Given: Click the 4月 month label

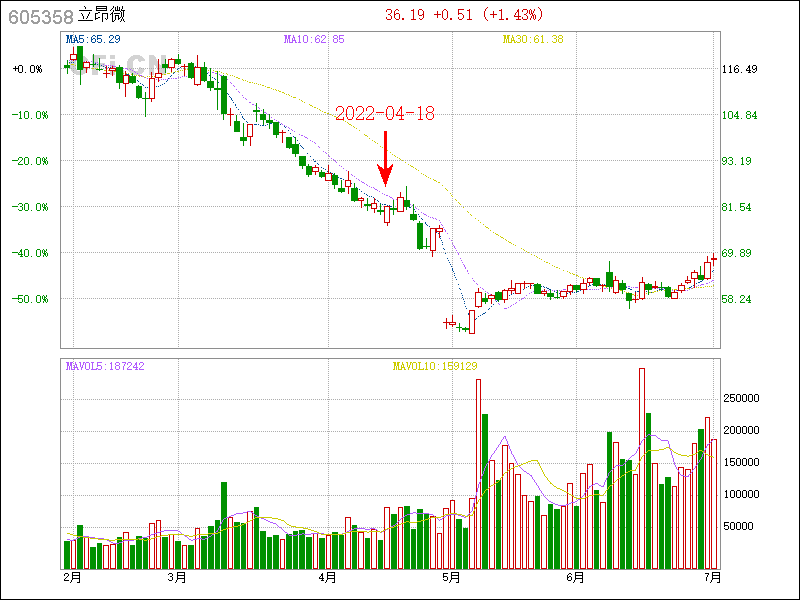Looking at the screenshot, I should [x=327, y=577].
